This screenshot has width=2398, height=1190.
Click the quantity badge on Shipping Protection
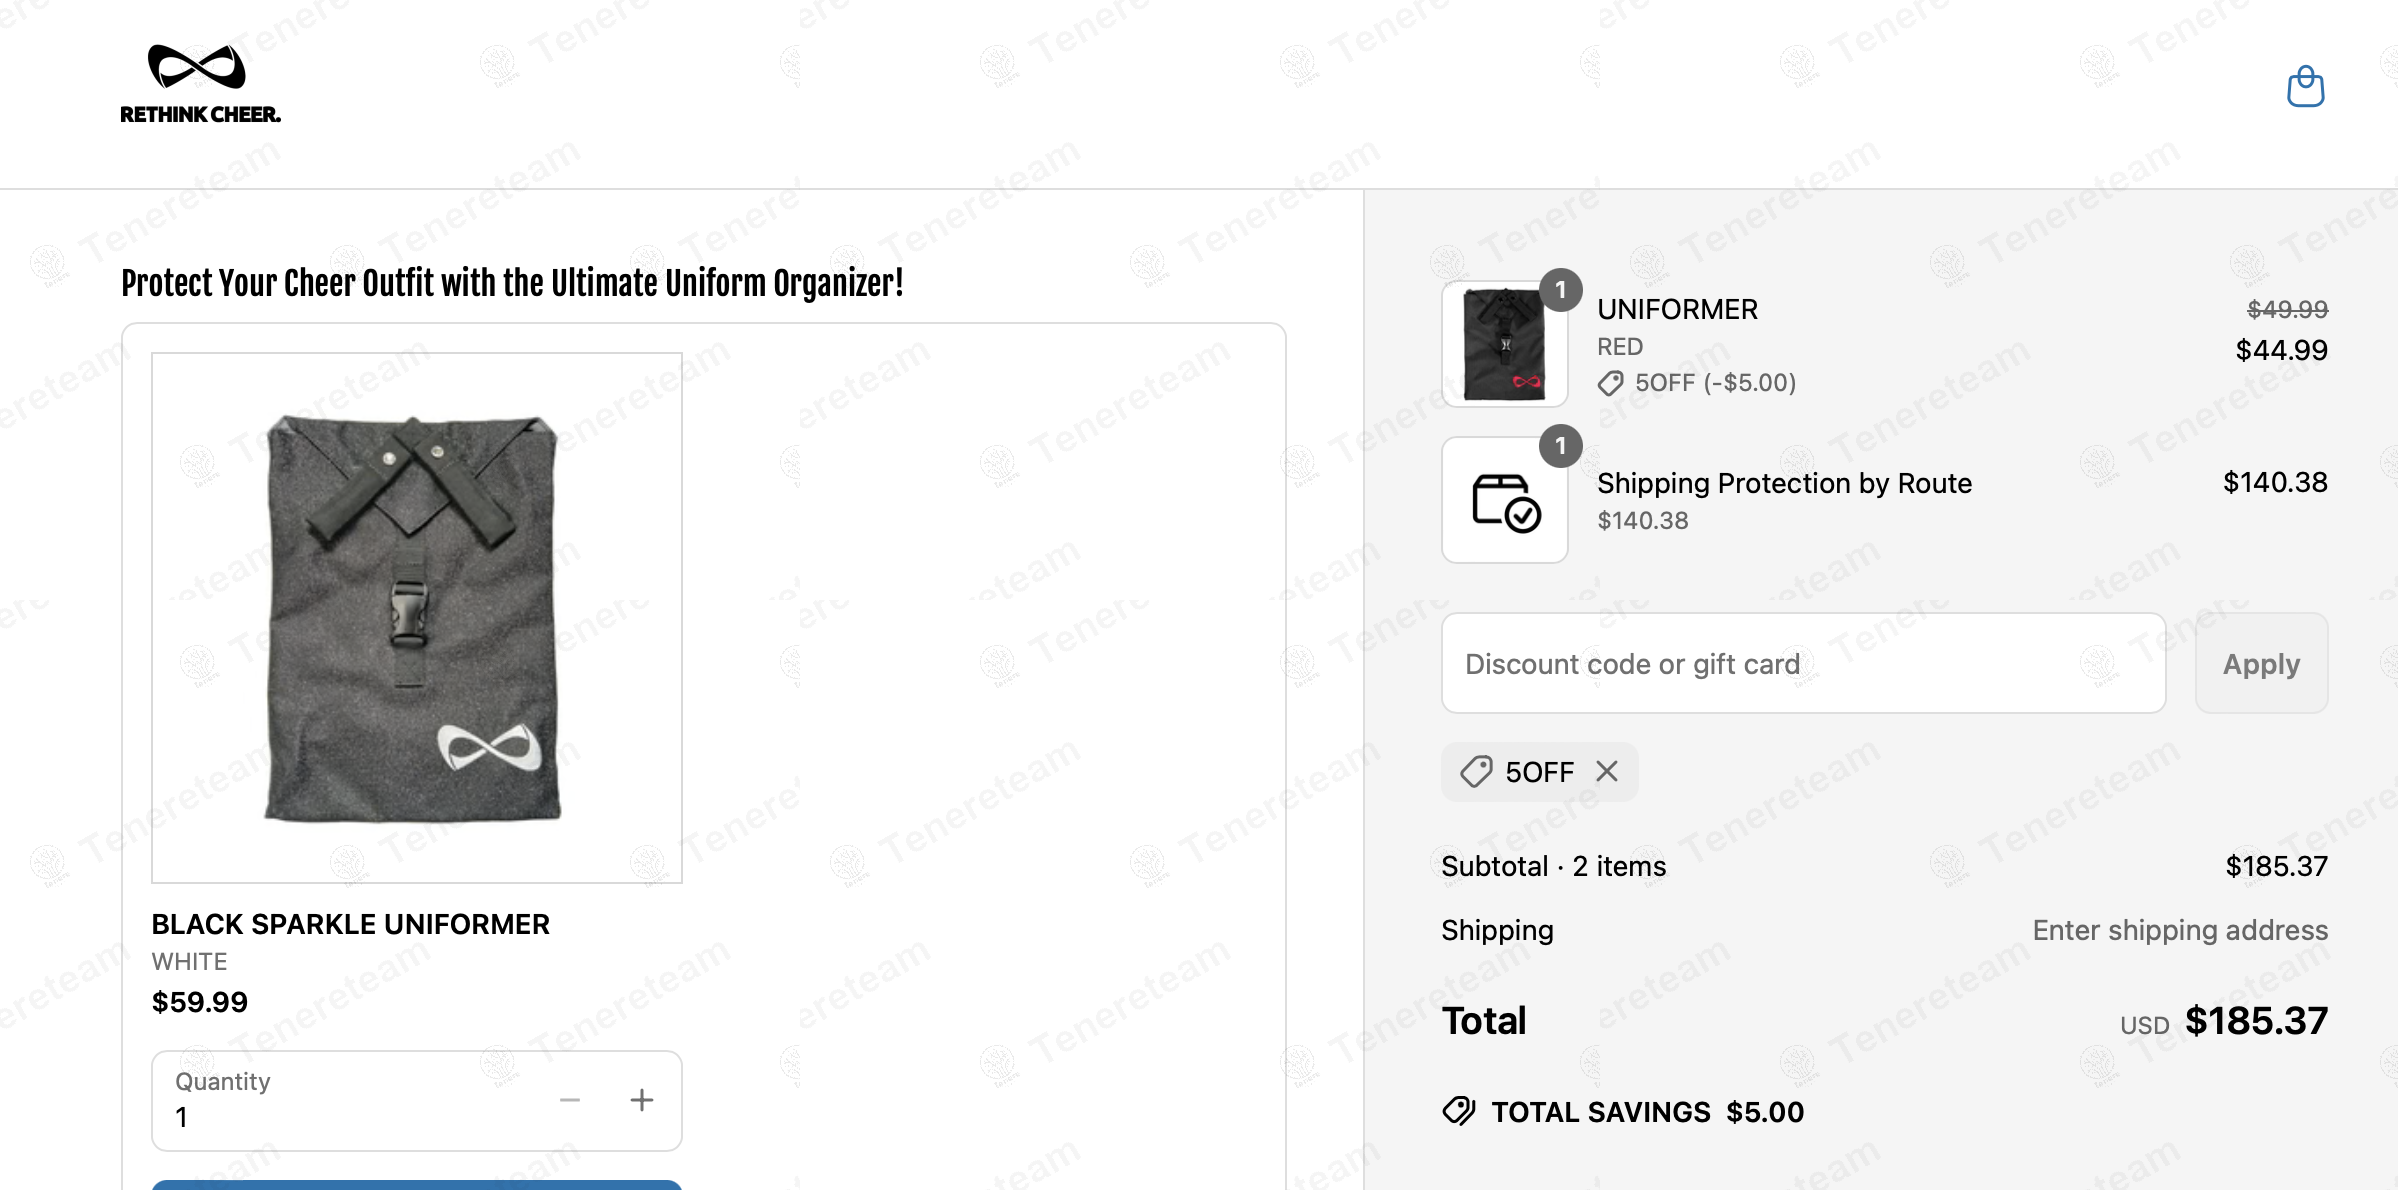[1560, 446]
